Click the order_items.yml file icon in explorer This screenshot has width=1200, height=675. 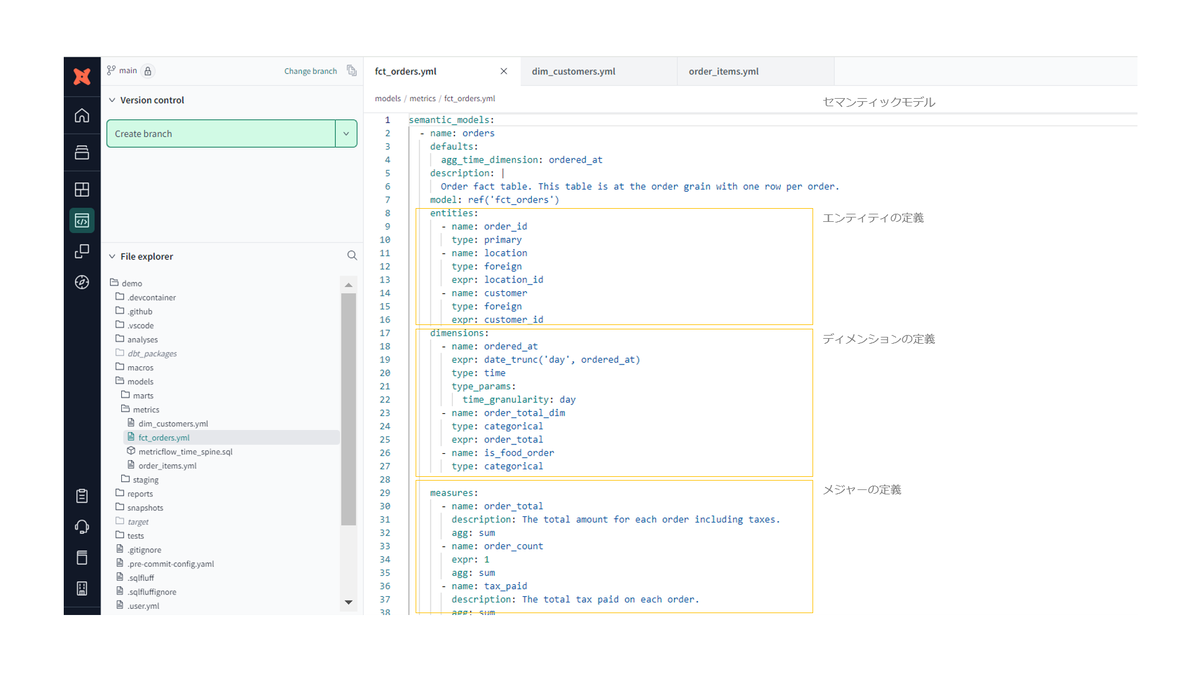tap(131, 466)
